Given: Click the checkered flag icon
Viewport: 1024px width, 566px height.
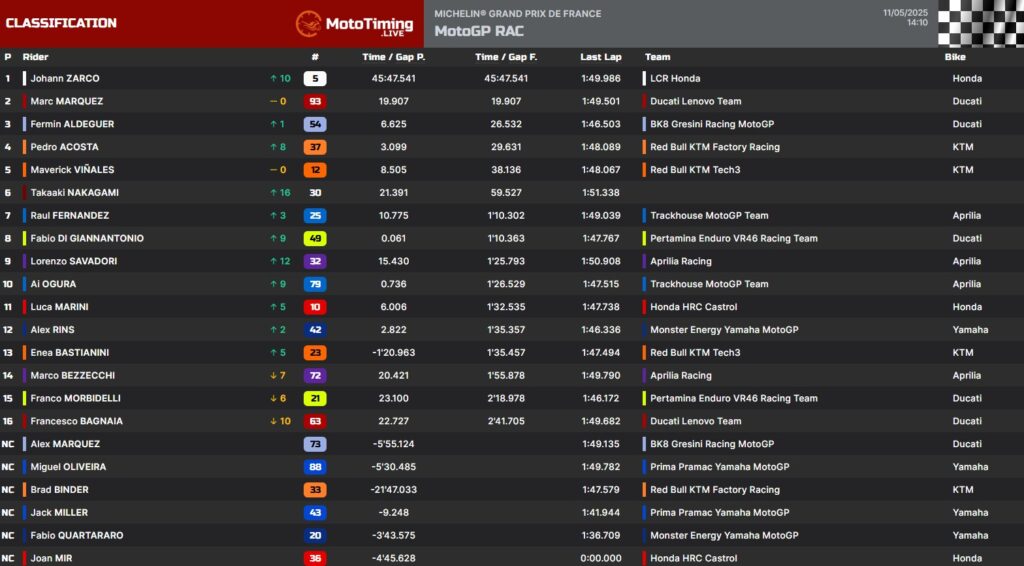Looking at the screenshot, I should pos(981,23).
